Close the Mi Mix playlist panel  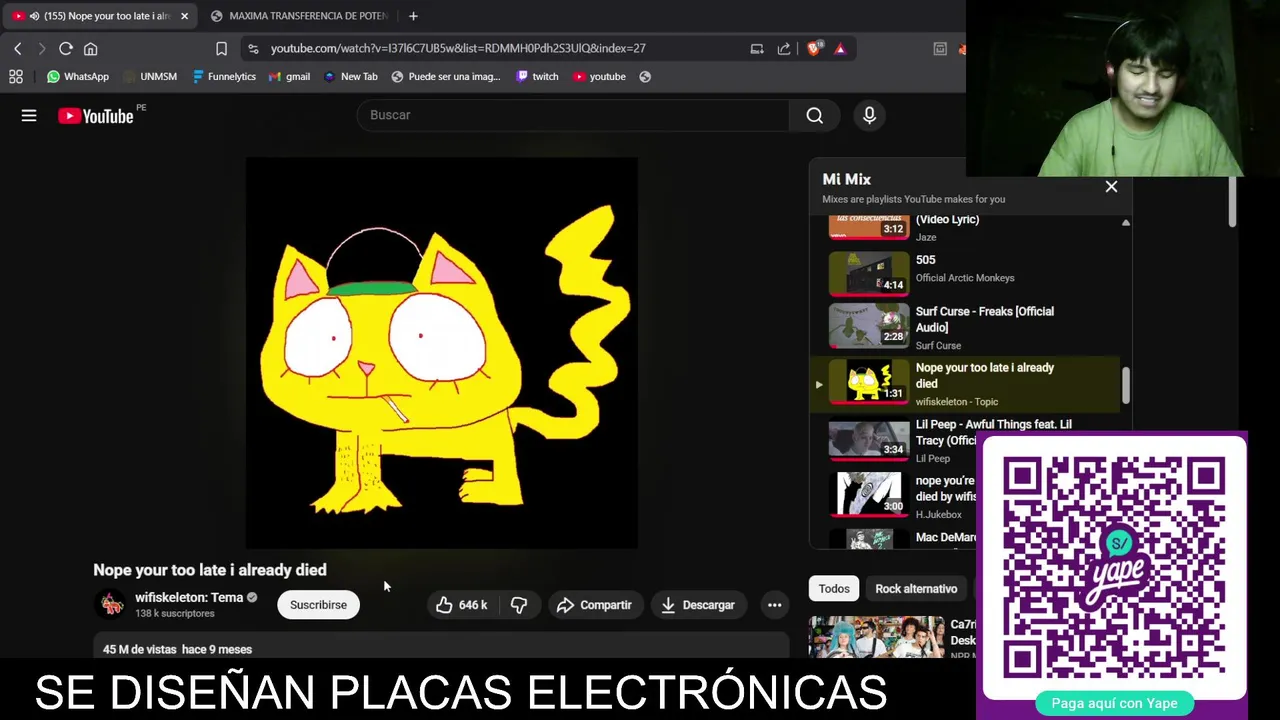(1111, 187)
